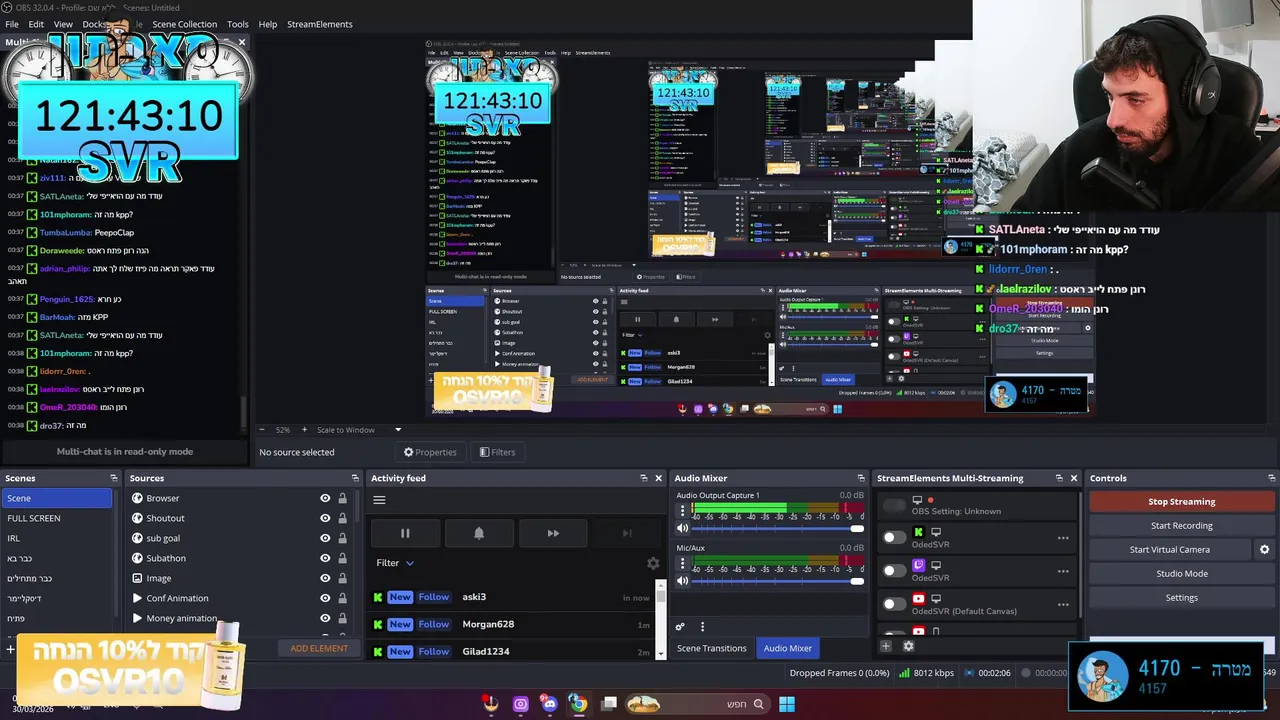Image resolution: width=1280 pixels, height=720 pixels.
Task: Open the Scale to Window dropdown arrow
Action: [x=397, y=430]
